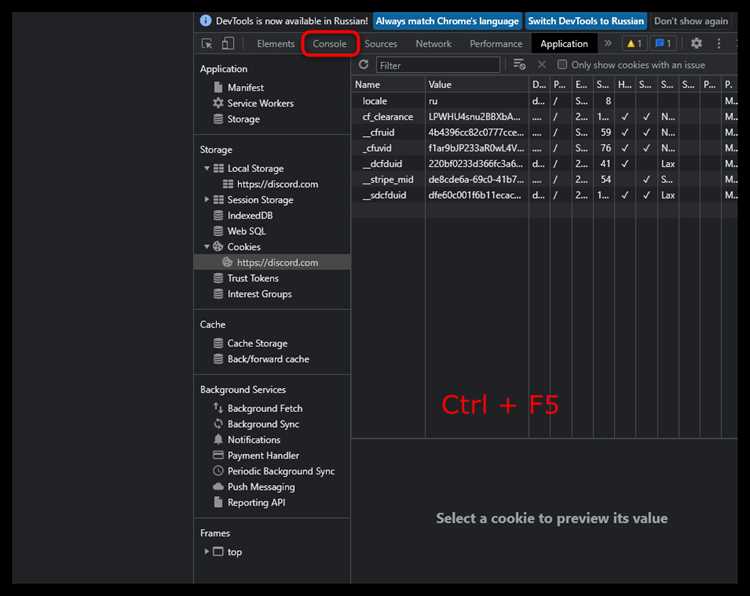Open Payment Handler service
Image resolution: width=750 pixels, height=596 pixels.
(256, 456)
